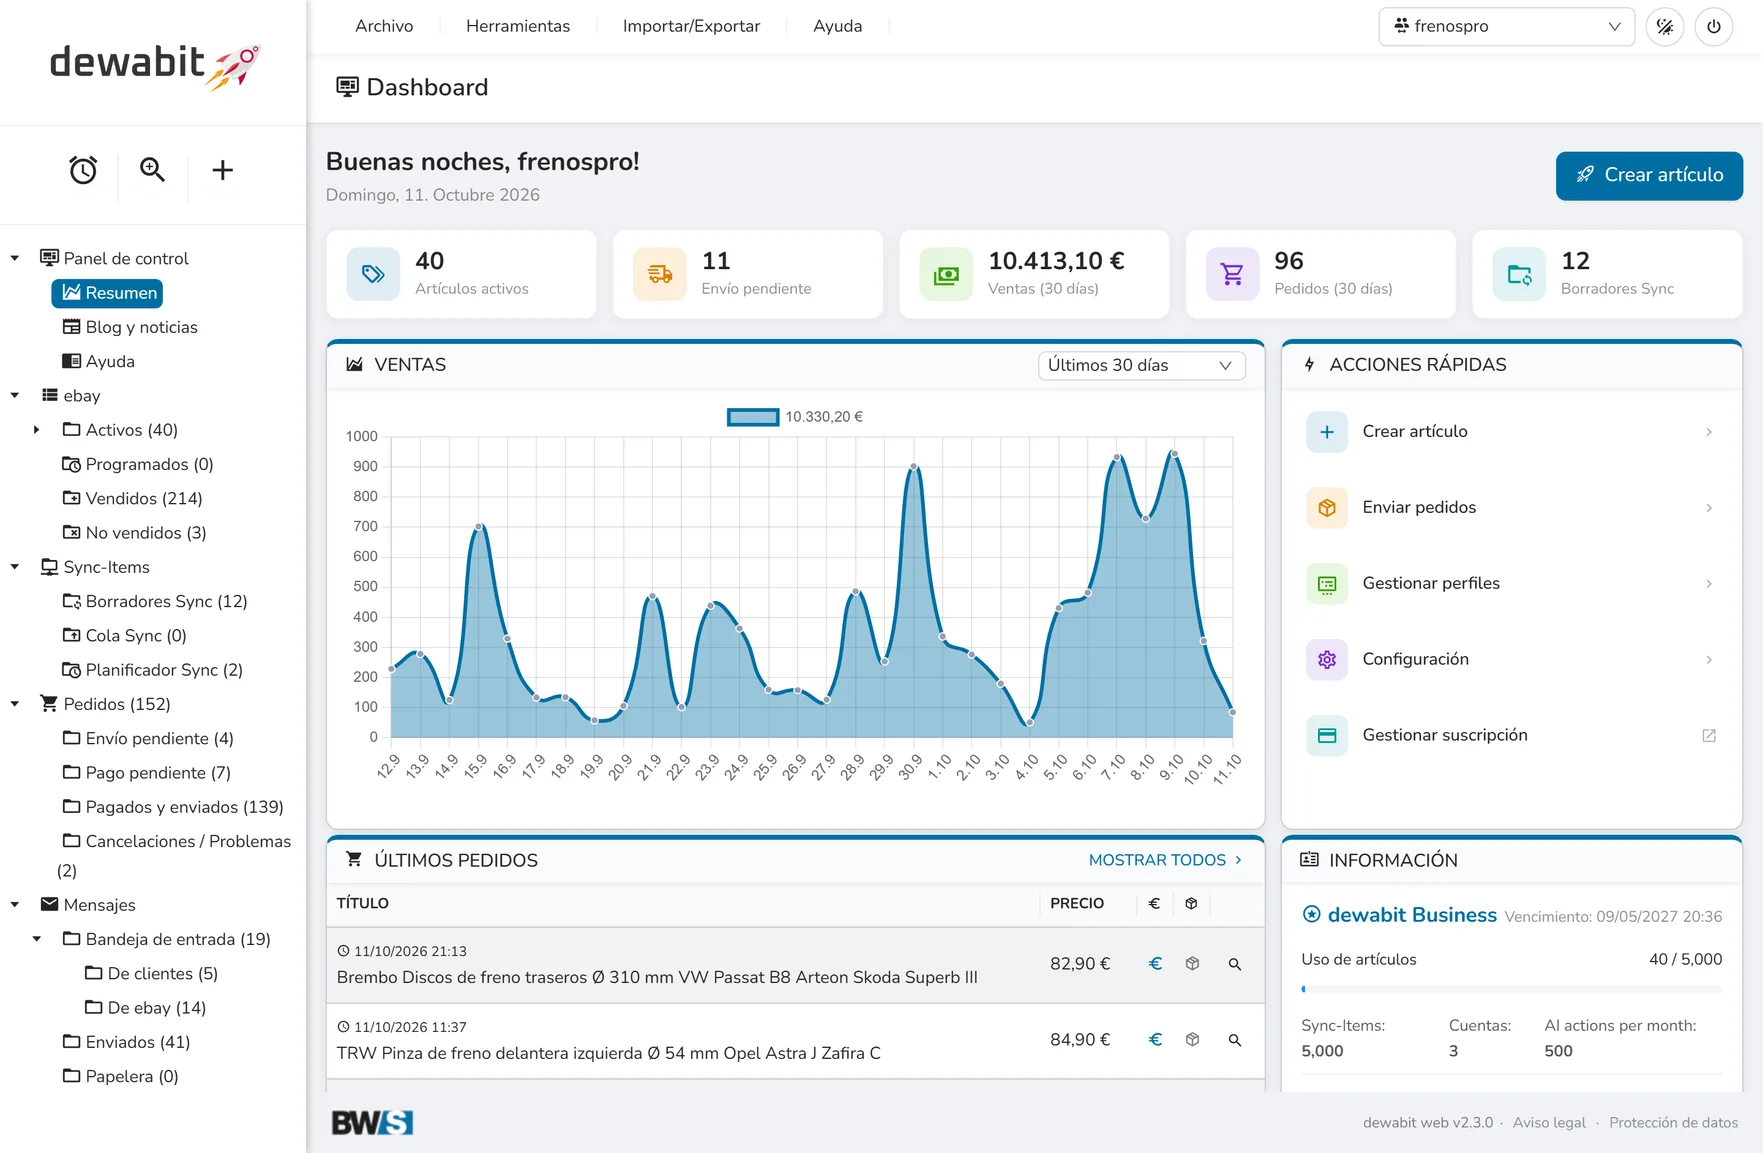Click the Uso de artículos progress bar
1763x1153 pixels.
coord(1511,989)
